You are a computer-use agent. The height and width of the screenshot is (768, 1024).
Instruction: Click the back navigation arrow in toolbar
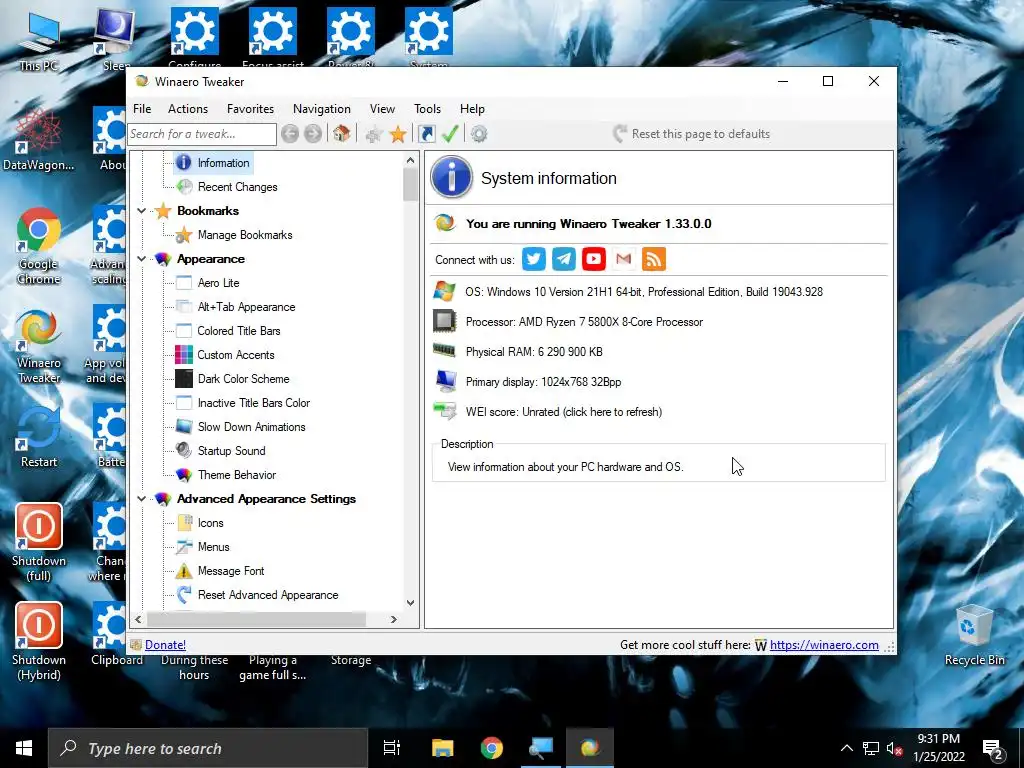point(290,134)
